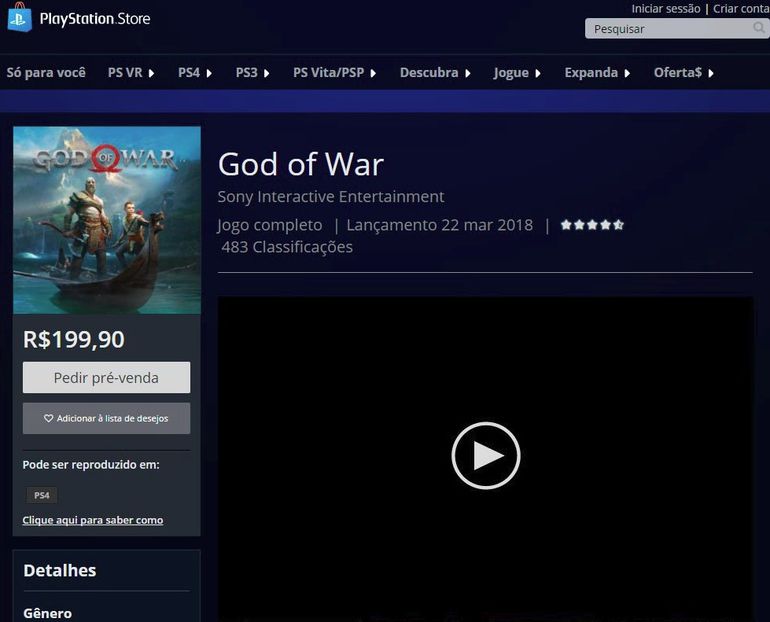The width and height of the screenshot is (770, 622).
Task: Click Adicionar à lista de desejos button
Action: (x=107, y=418)
